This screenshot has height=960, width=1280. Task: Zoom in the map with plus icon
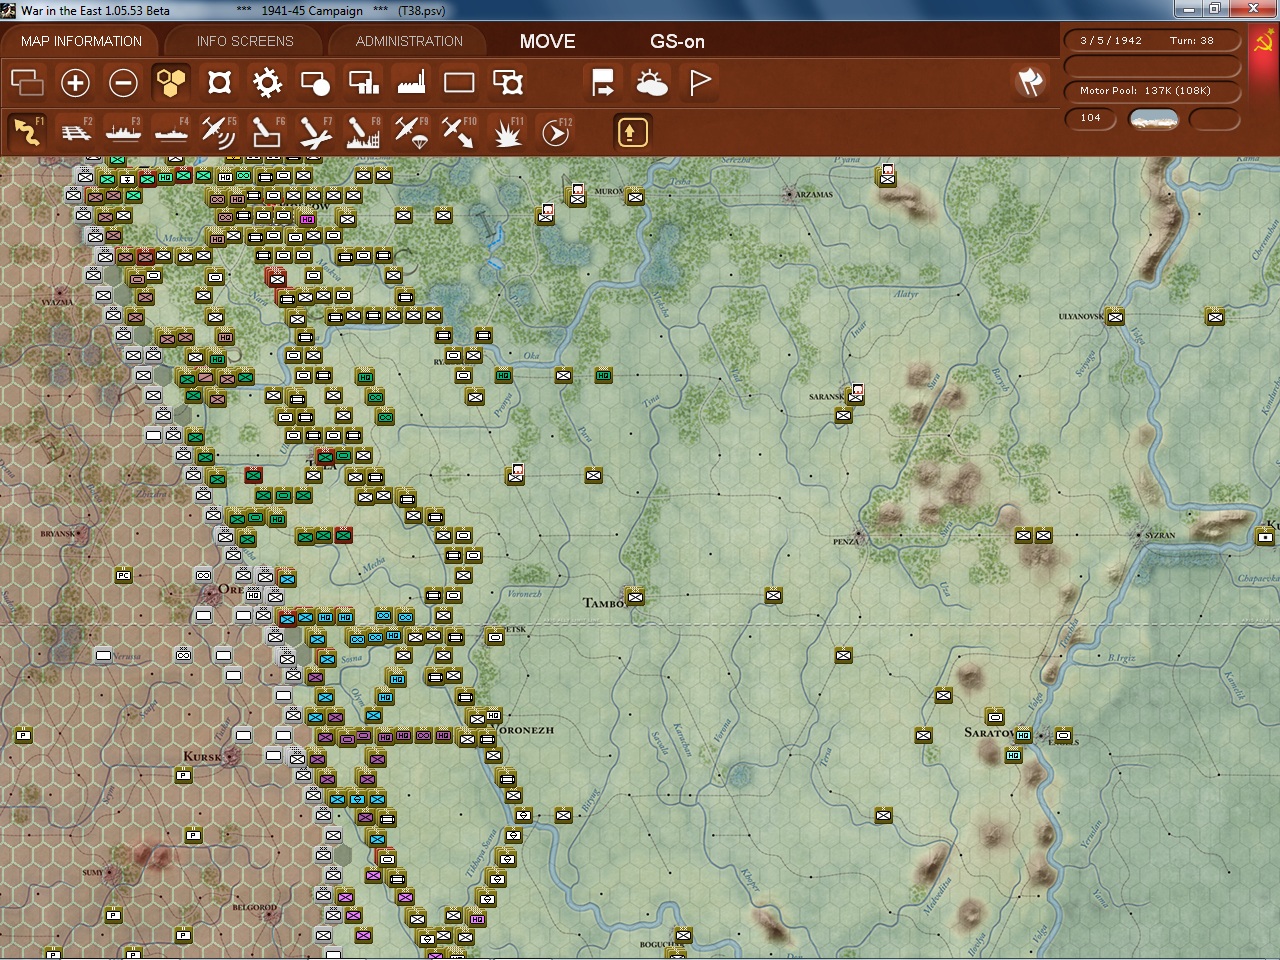point(75,82)
